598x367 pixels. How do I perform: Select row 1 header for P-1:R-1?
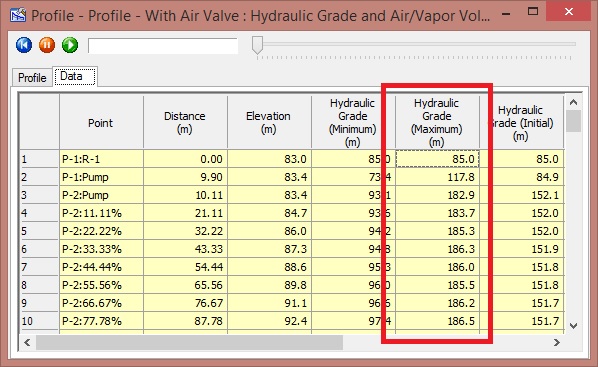39,159
